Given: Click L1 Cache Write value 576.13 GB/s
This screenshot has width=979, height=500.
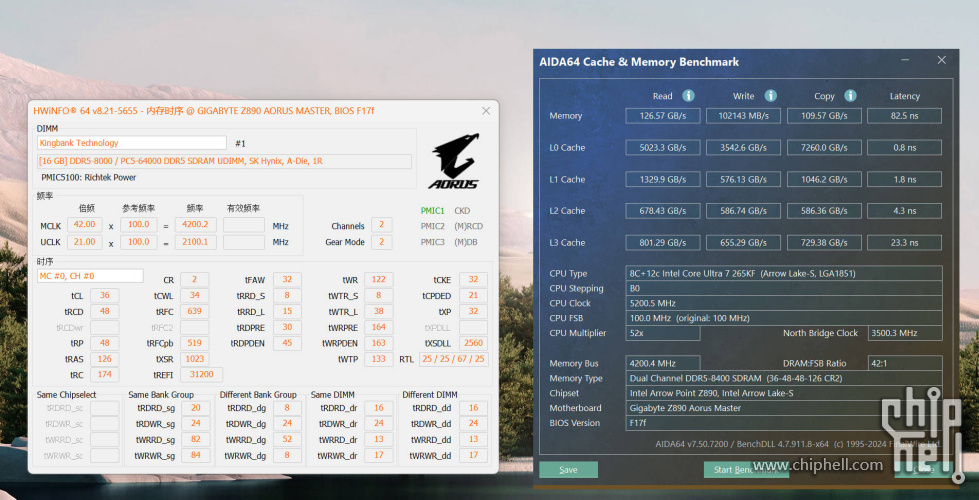Looking at the screenshot, I should pos(743,179).
